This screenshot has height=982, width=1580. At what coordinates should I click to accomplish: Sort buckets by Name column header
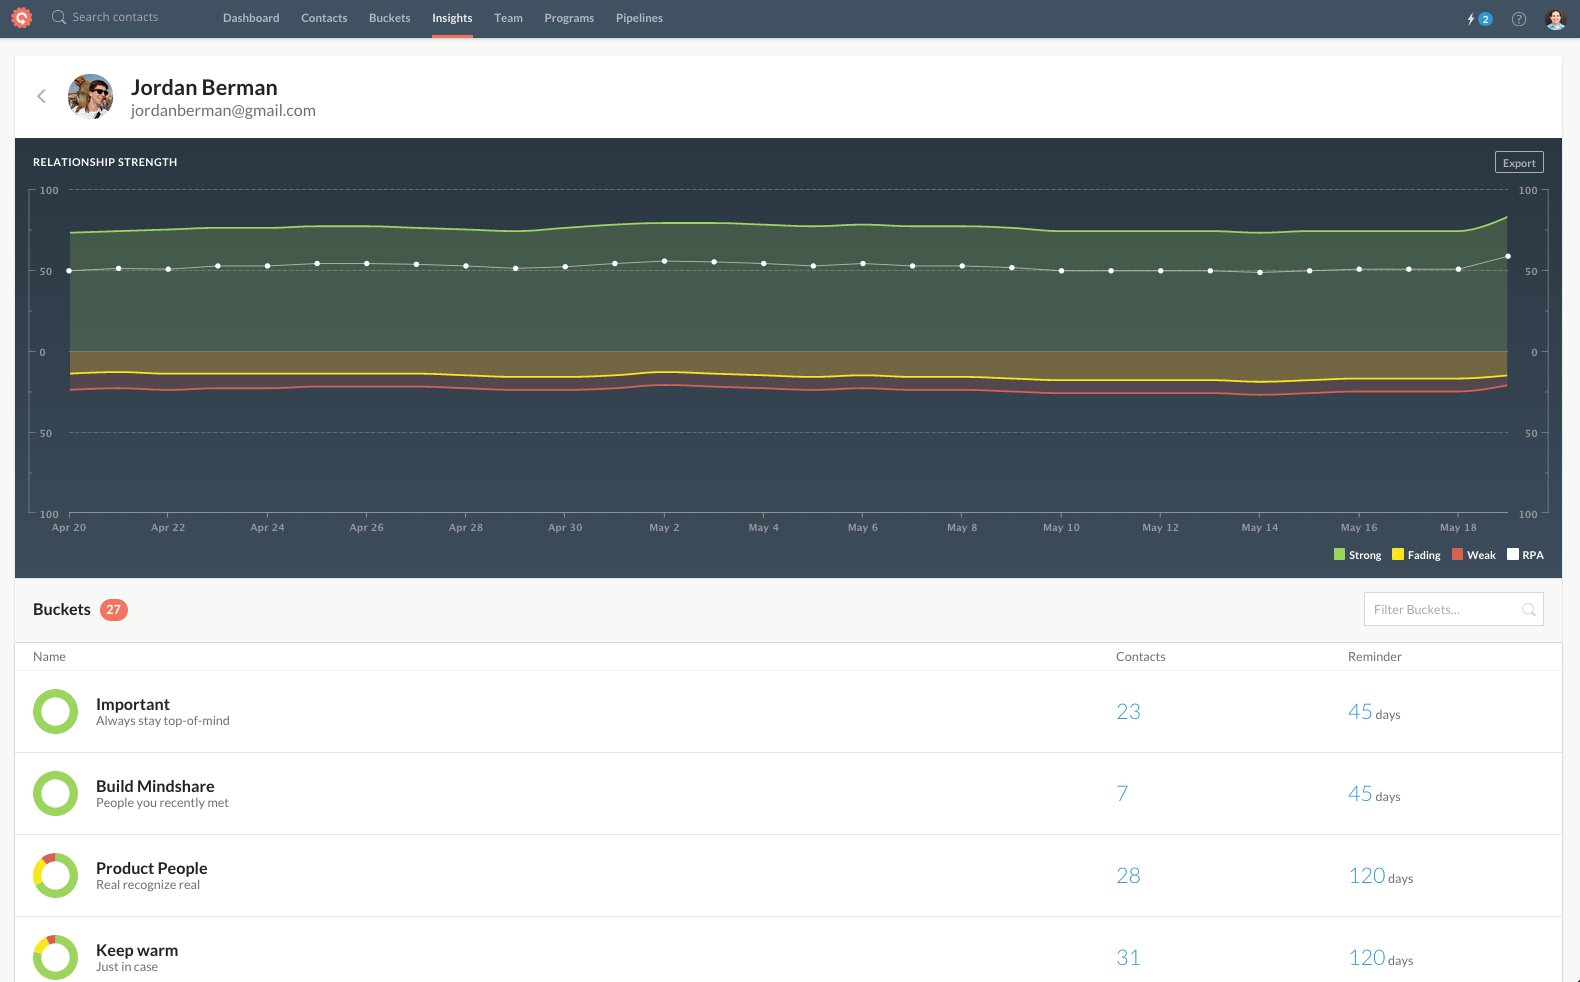pyautogui.click(x=49, y=657)
